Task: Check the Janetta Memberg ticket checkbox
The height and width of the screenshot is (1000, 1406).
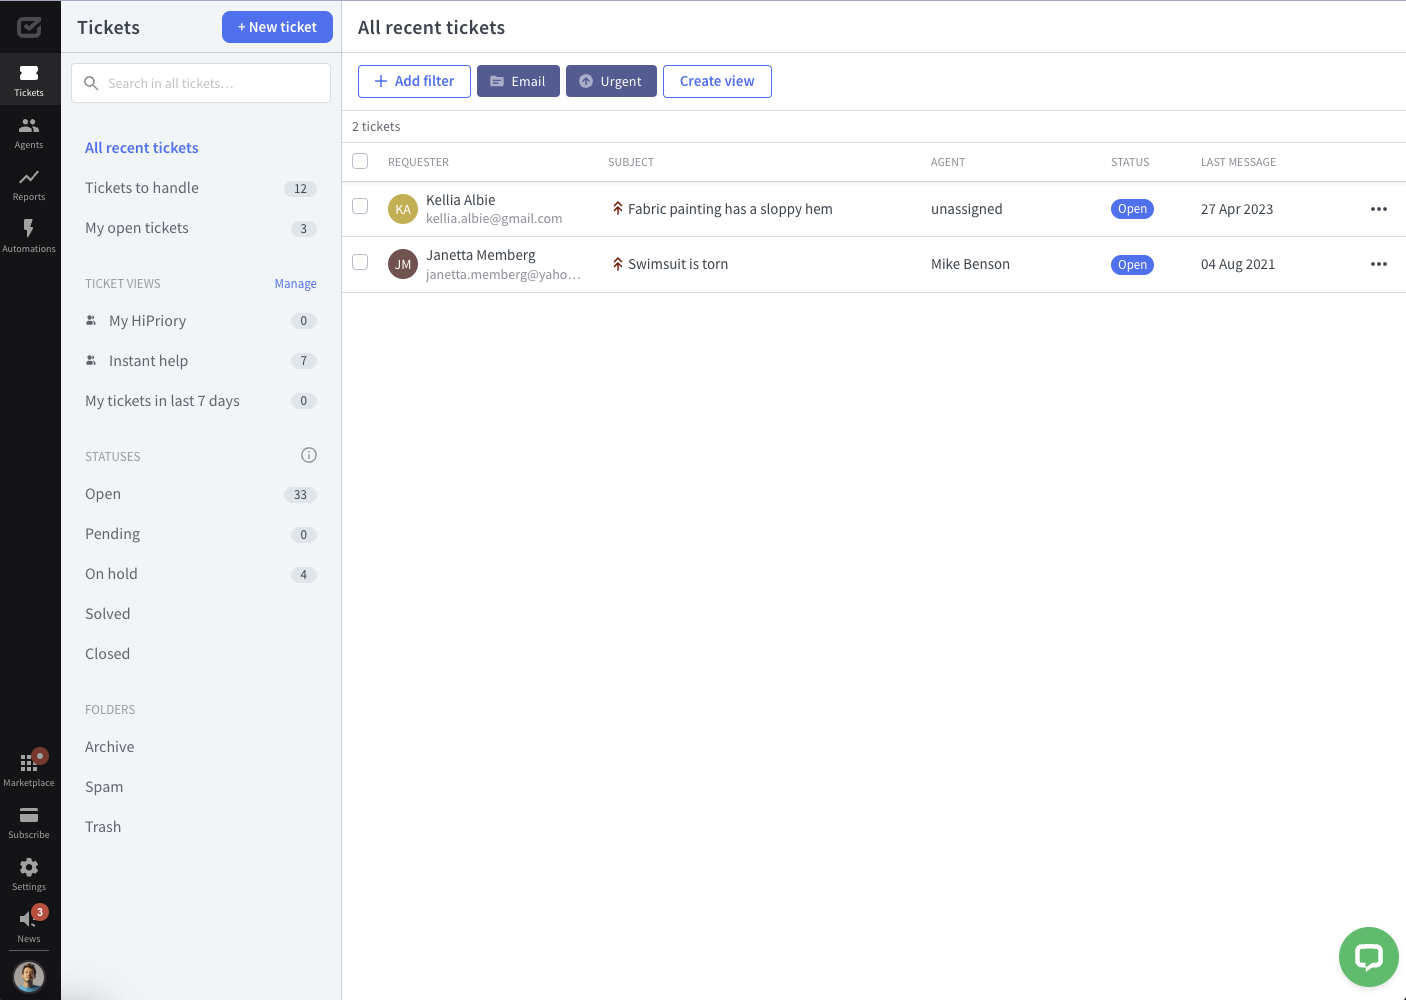Action: 360,262
